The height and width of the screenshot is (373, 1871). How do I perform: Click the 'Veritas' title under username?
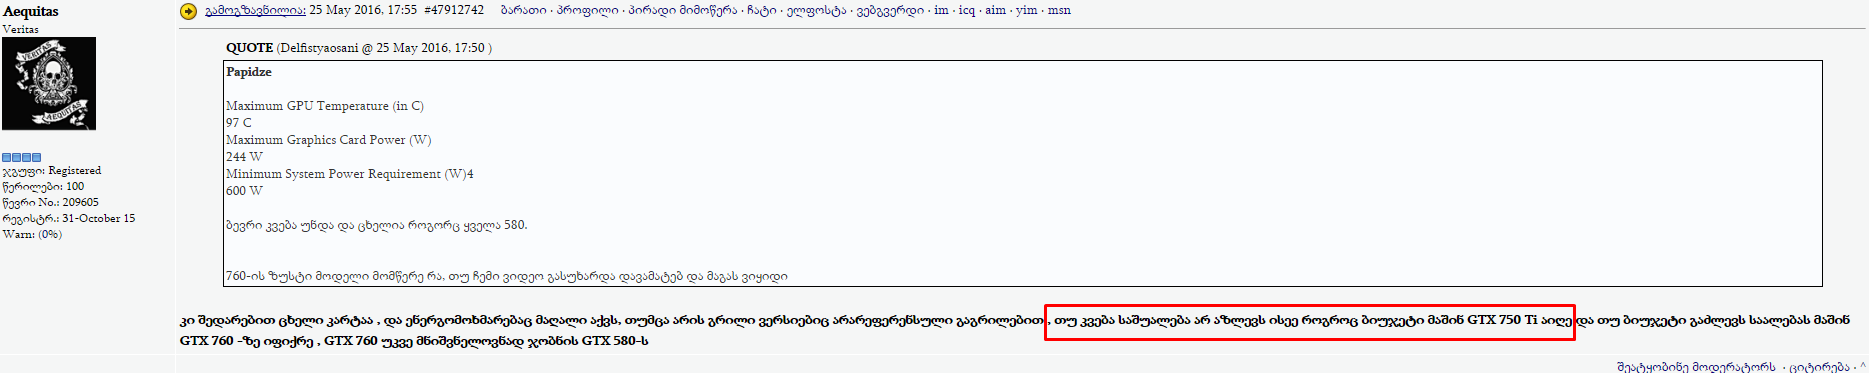(21, 29)
